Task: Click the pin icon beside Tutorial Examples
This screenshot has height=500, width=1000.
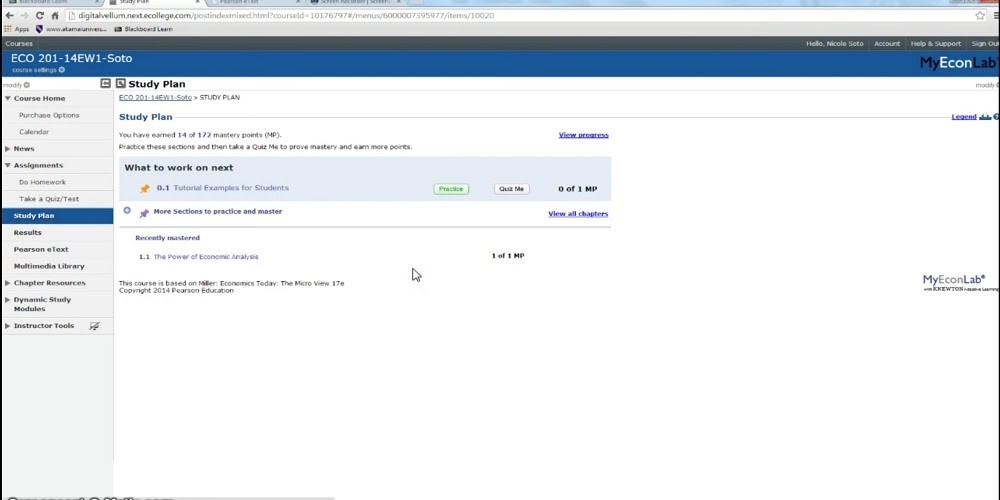Action: pyautogui.click(x=145, y=189)
